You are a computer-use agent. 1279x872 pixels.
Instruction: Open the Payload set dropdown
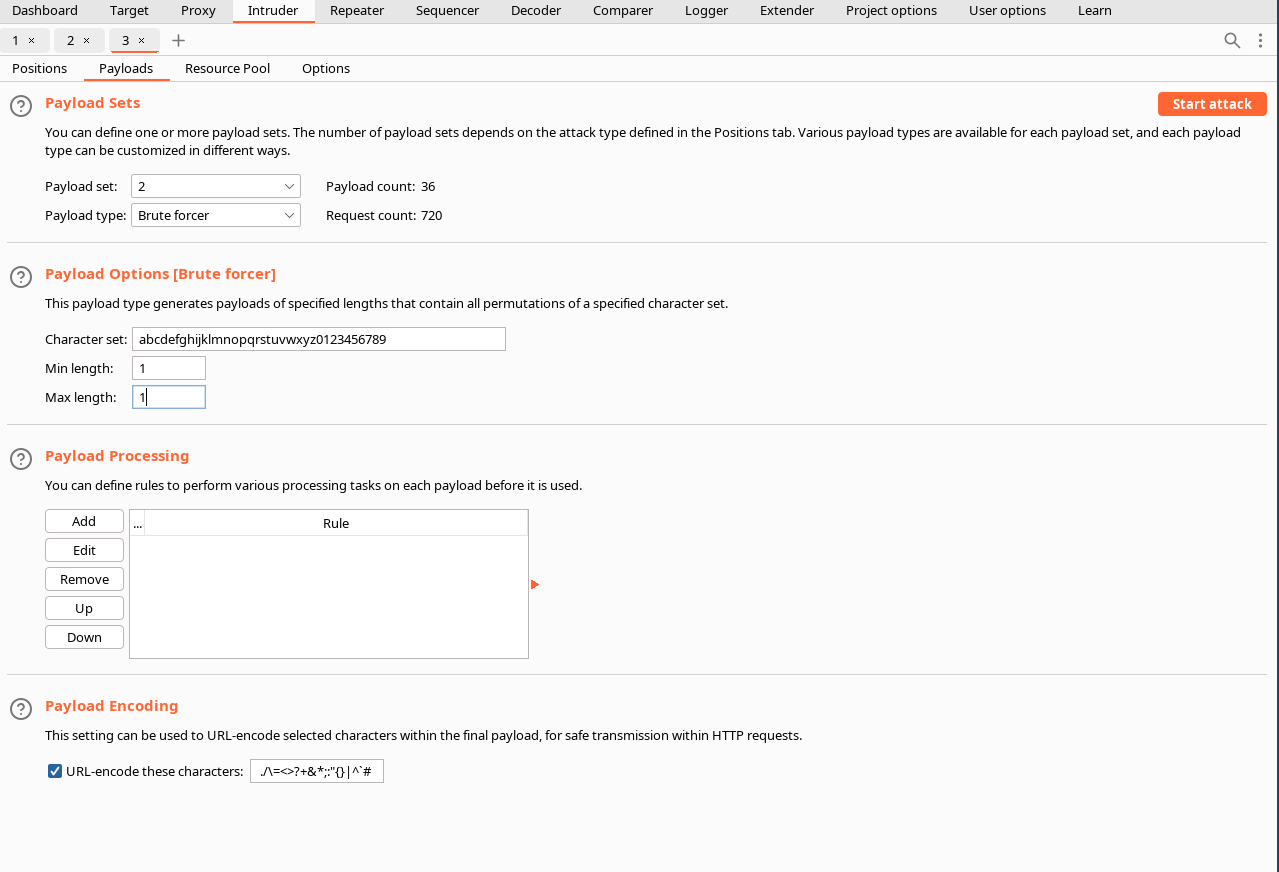click(x=216, y=186)
